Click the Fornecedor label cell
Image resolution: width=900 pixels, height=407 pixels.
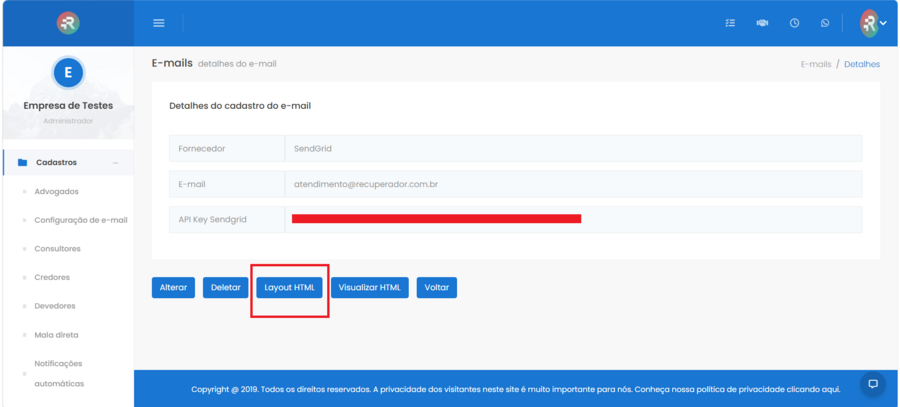coord(227,149)
